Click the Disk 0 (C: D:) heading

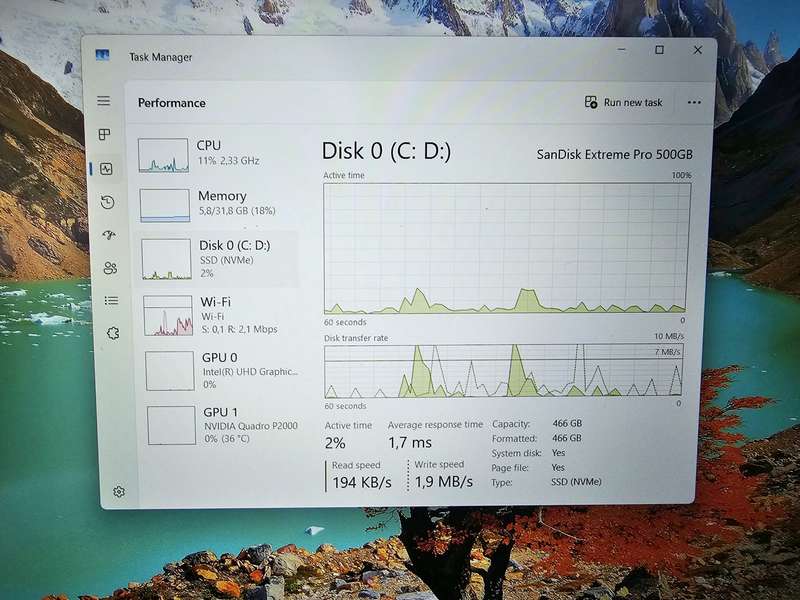pyautogui.click(x=386, y=151)
